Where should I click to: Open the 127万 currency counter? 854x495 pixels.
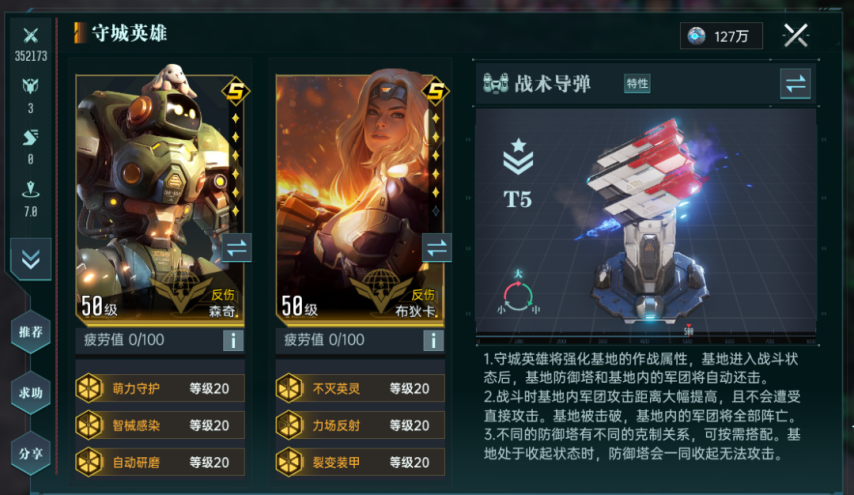pos(721,36)
